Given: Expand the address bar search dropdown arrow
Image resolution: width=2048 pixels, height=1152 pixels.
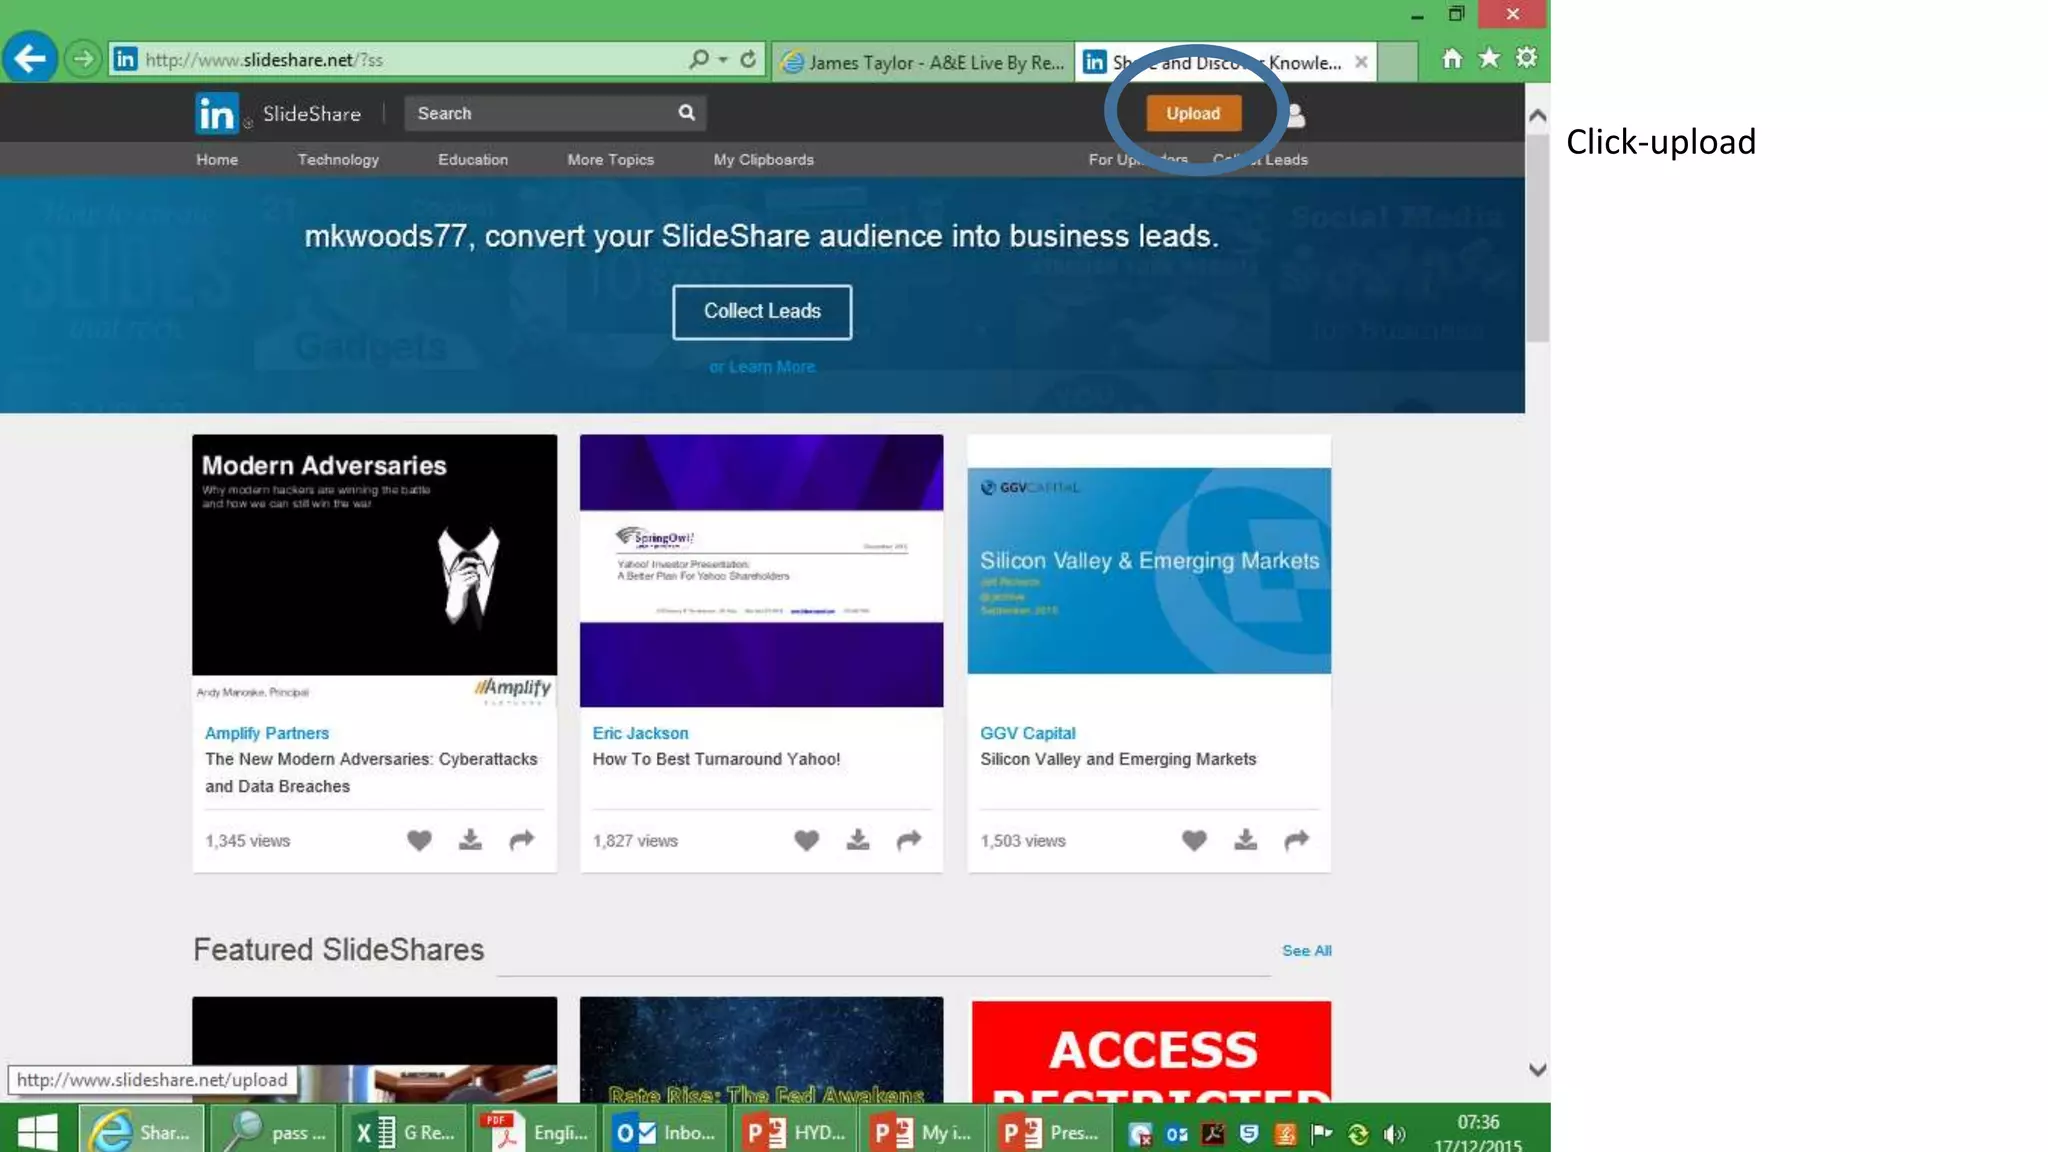Looking at the screenshot, I should [x=723, y=59].
